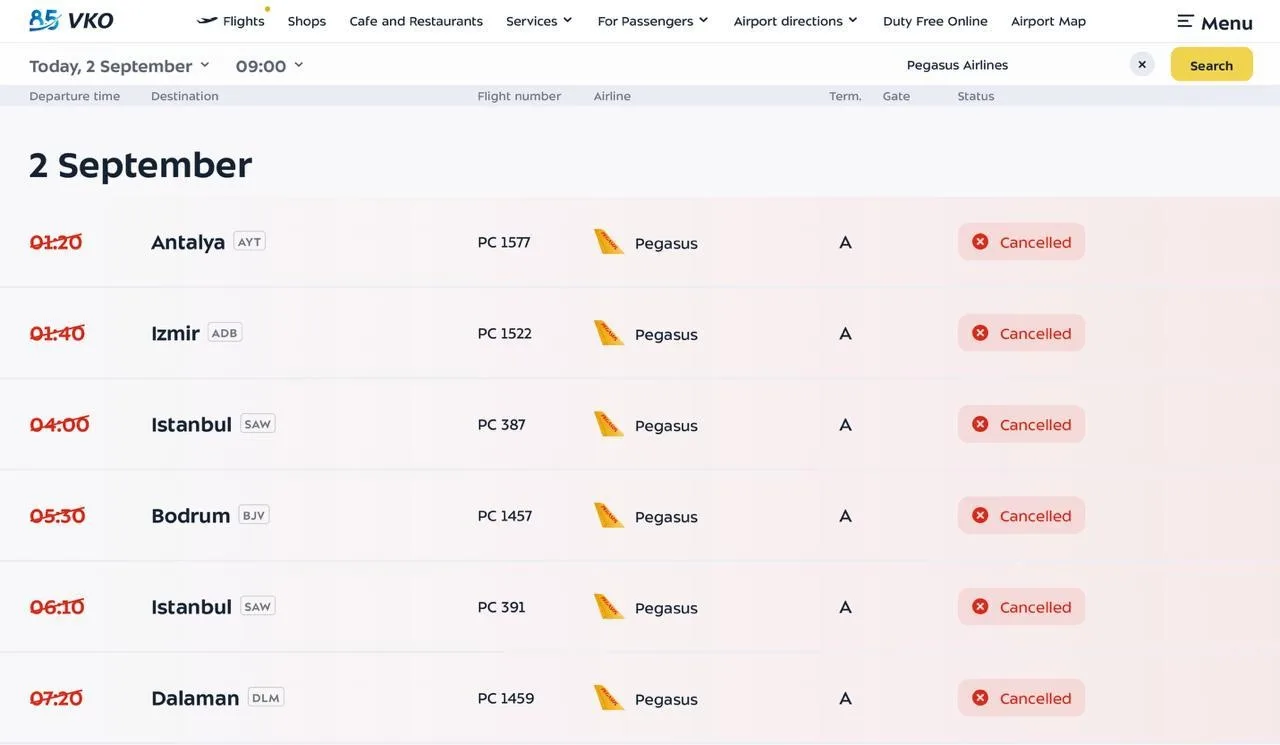Image resolution: width=1280 pixels, height=745 pixels.
Task: Open Cafe and Restaurants page
Action: (416, 21)
